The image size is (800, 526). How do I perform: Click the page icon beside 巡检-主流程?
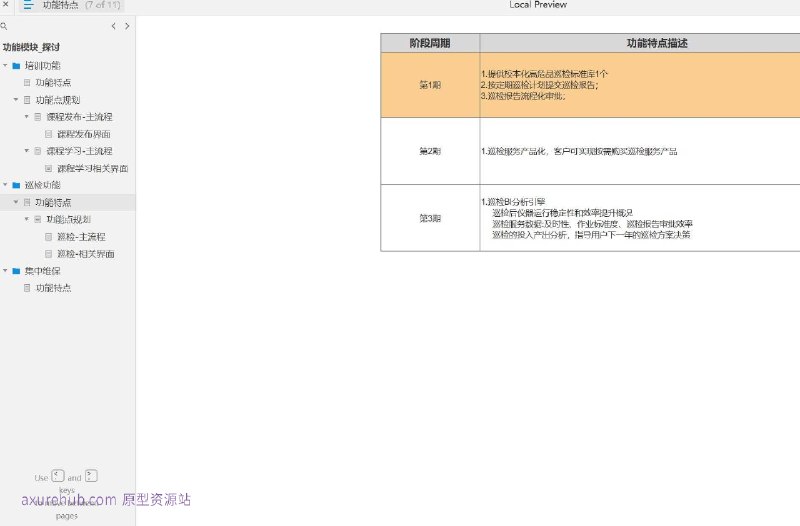[x=48, y=237]
